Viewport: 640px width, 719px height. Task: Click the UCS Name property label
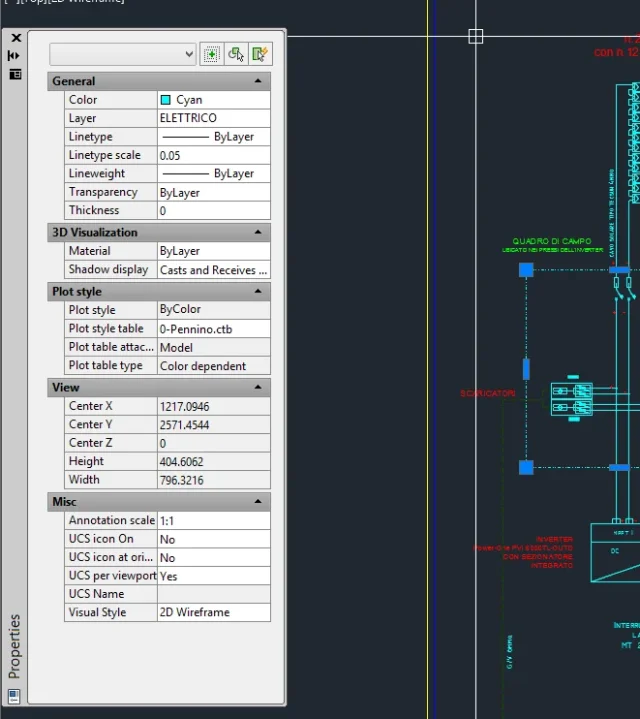pos(96,594)
